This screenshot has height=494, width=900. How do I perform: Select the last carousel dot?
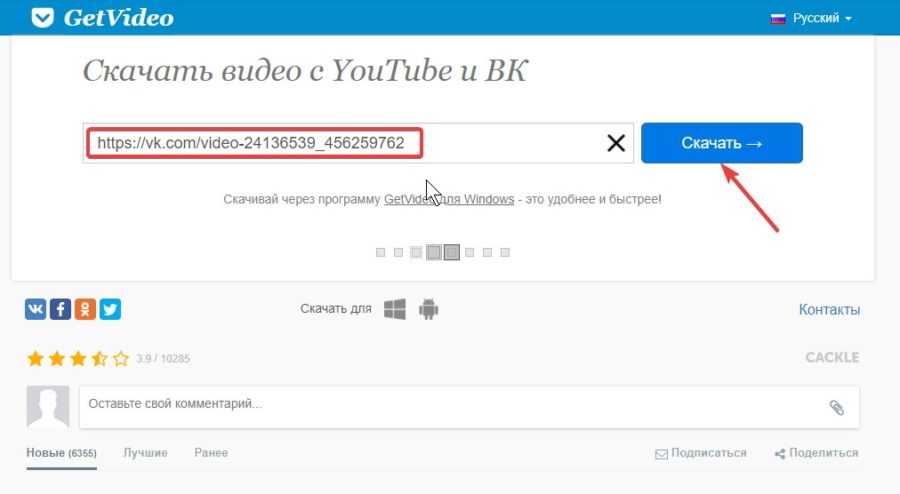click(505, 252)
